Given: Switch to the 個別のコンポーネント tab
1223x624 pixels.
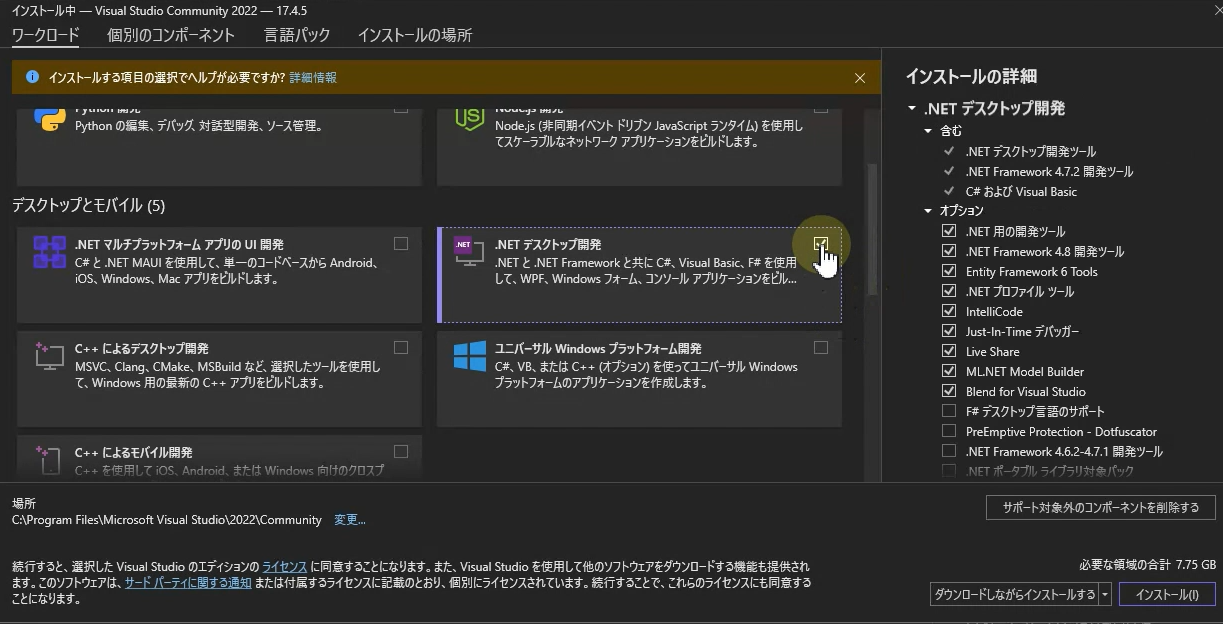Looking at the screenshot, I should 170,35.
